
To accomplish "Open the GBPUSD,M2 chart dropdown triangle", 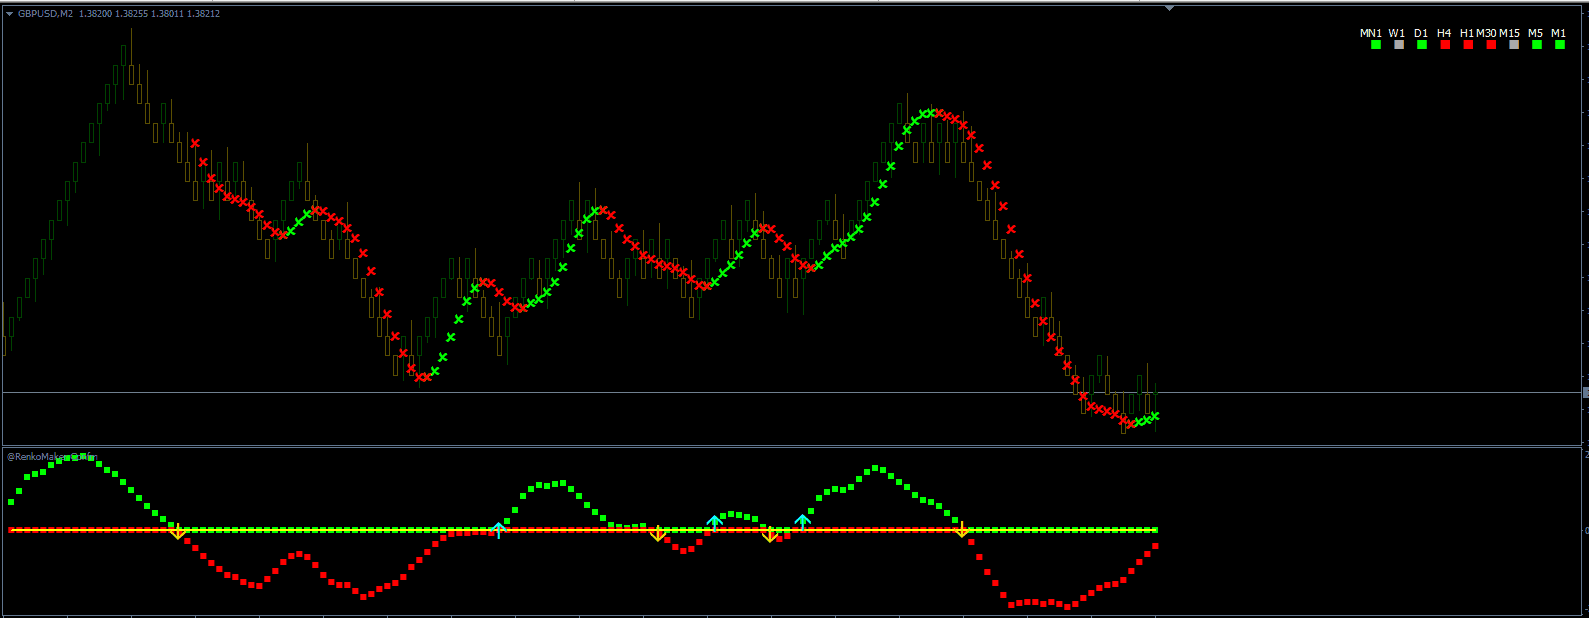I will 9,14.
